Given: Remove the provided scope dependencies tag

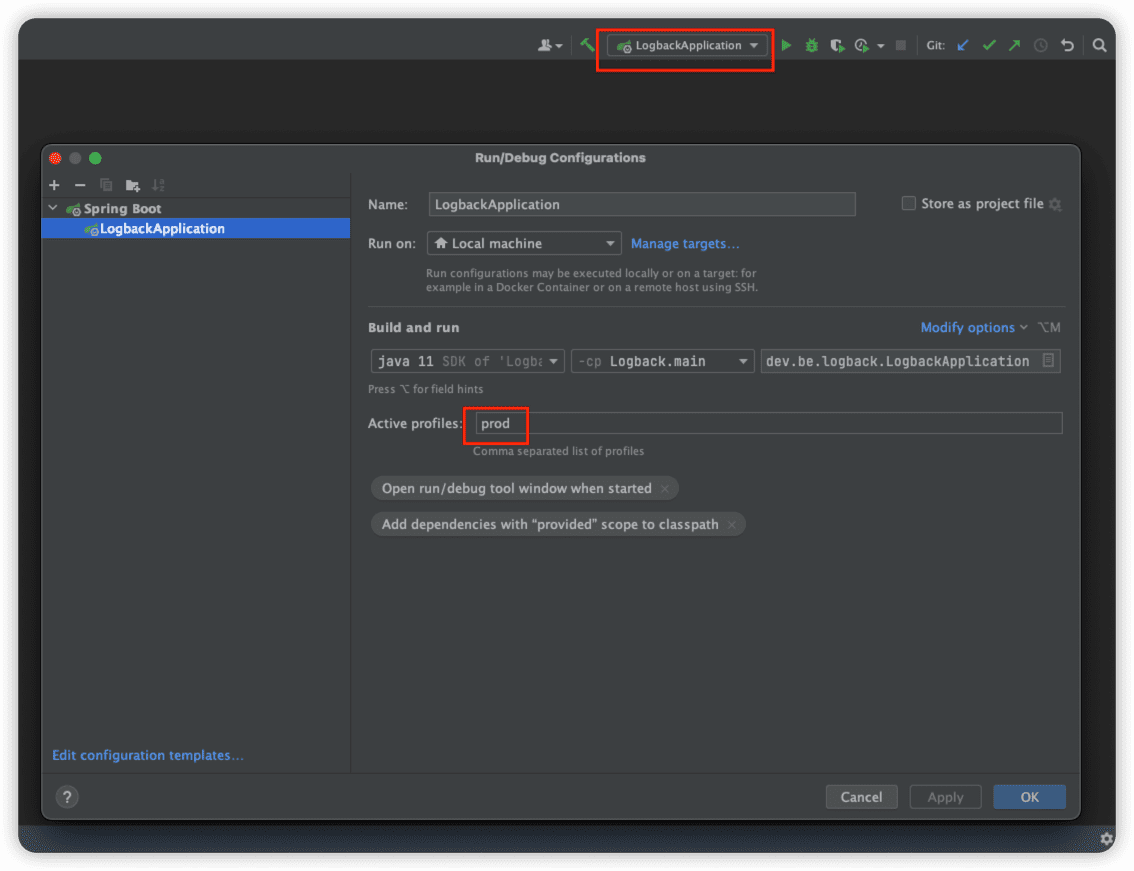Looking at the screenshot, I should [731, 524].
